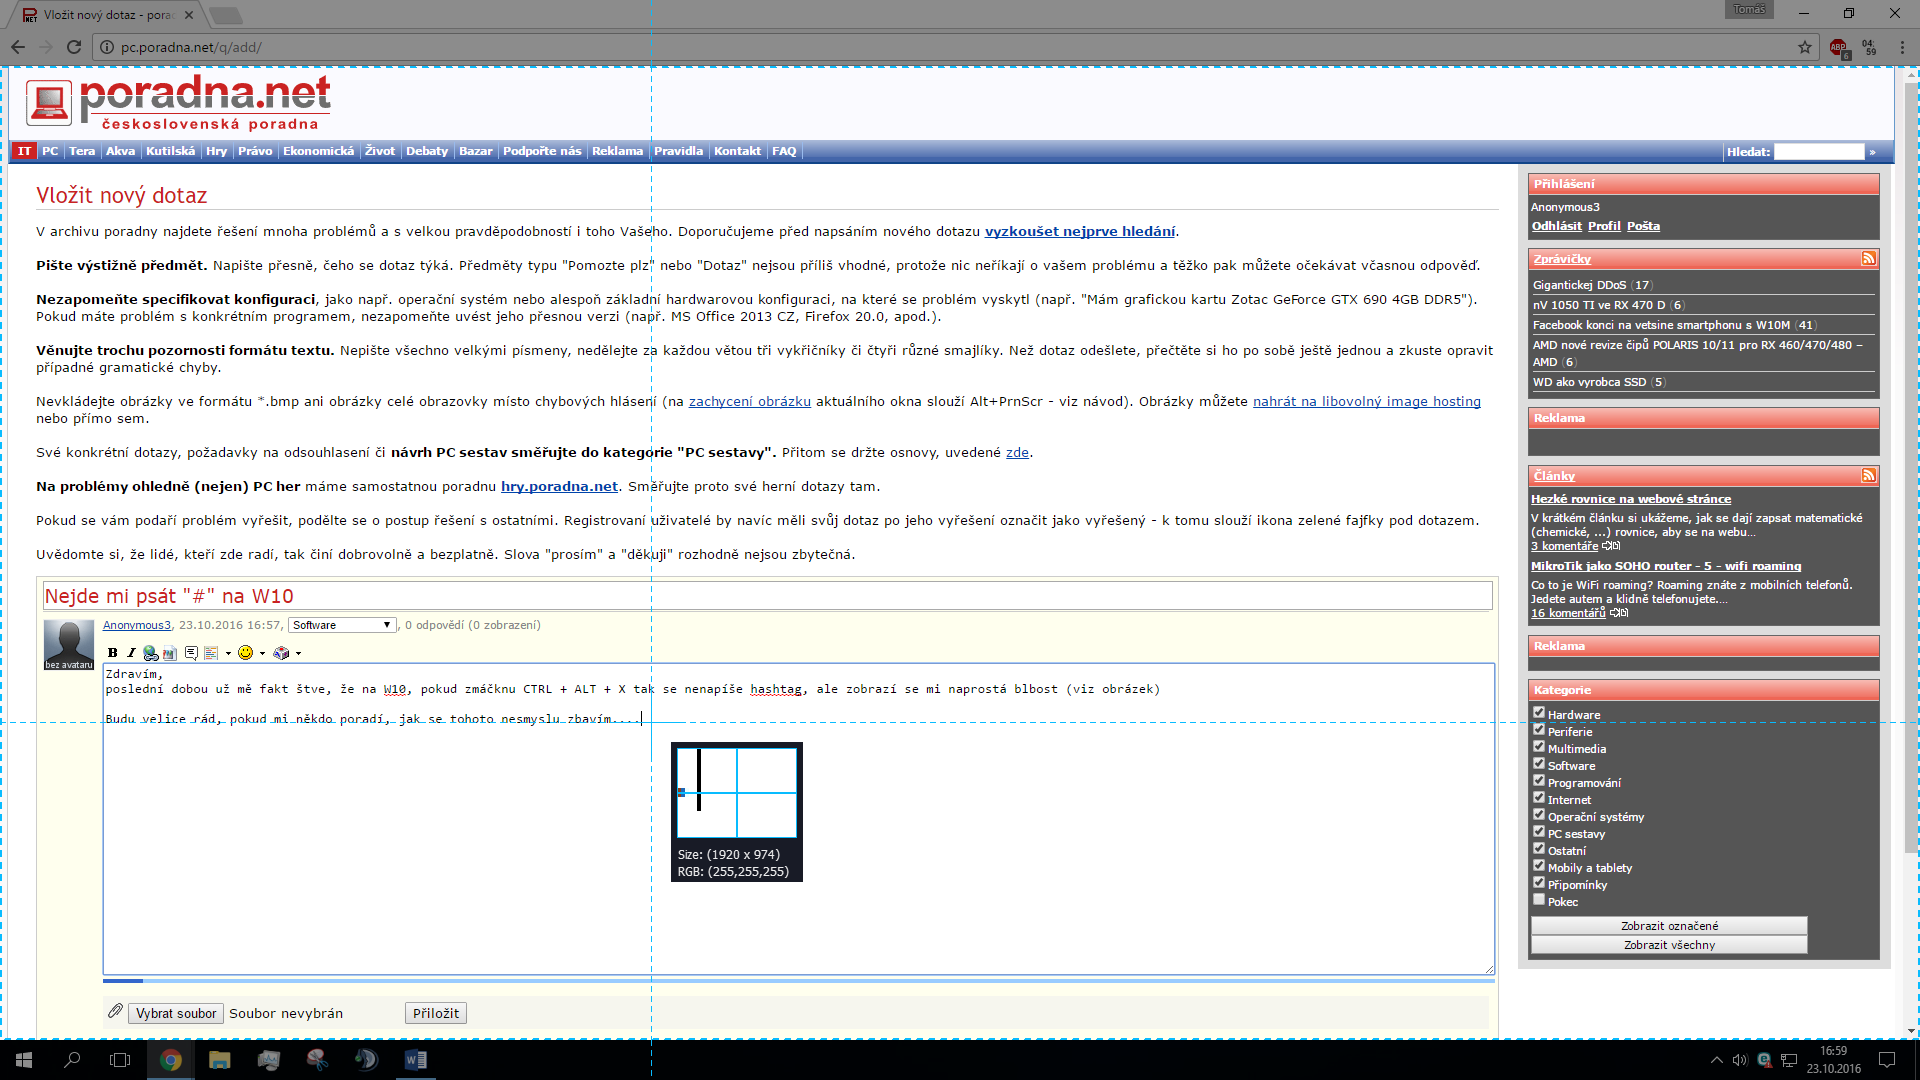Click the paperclip attachment icon
This screenshot has width=1920, height=1080.
(115, 1012)
